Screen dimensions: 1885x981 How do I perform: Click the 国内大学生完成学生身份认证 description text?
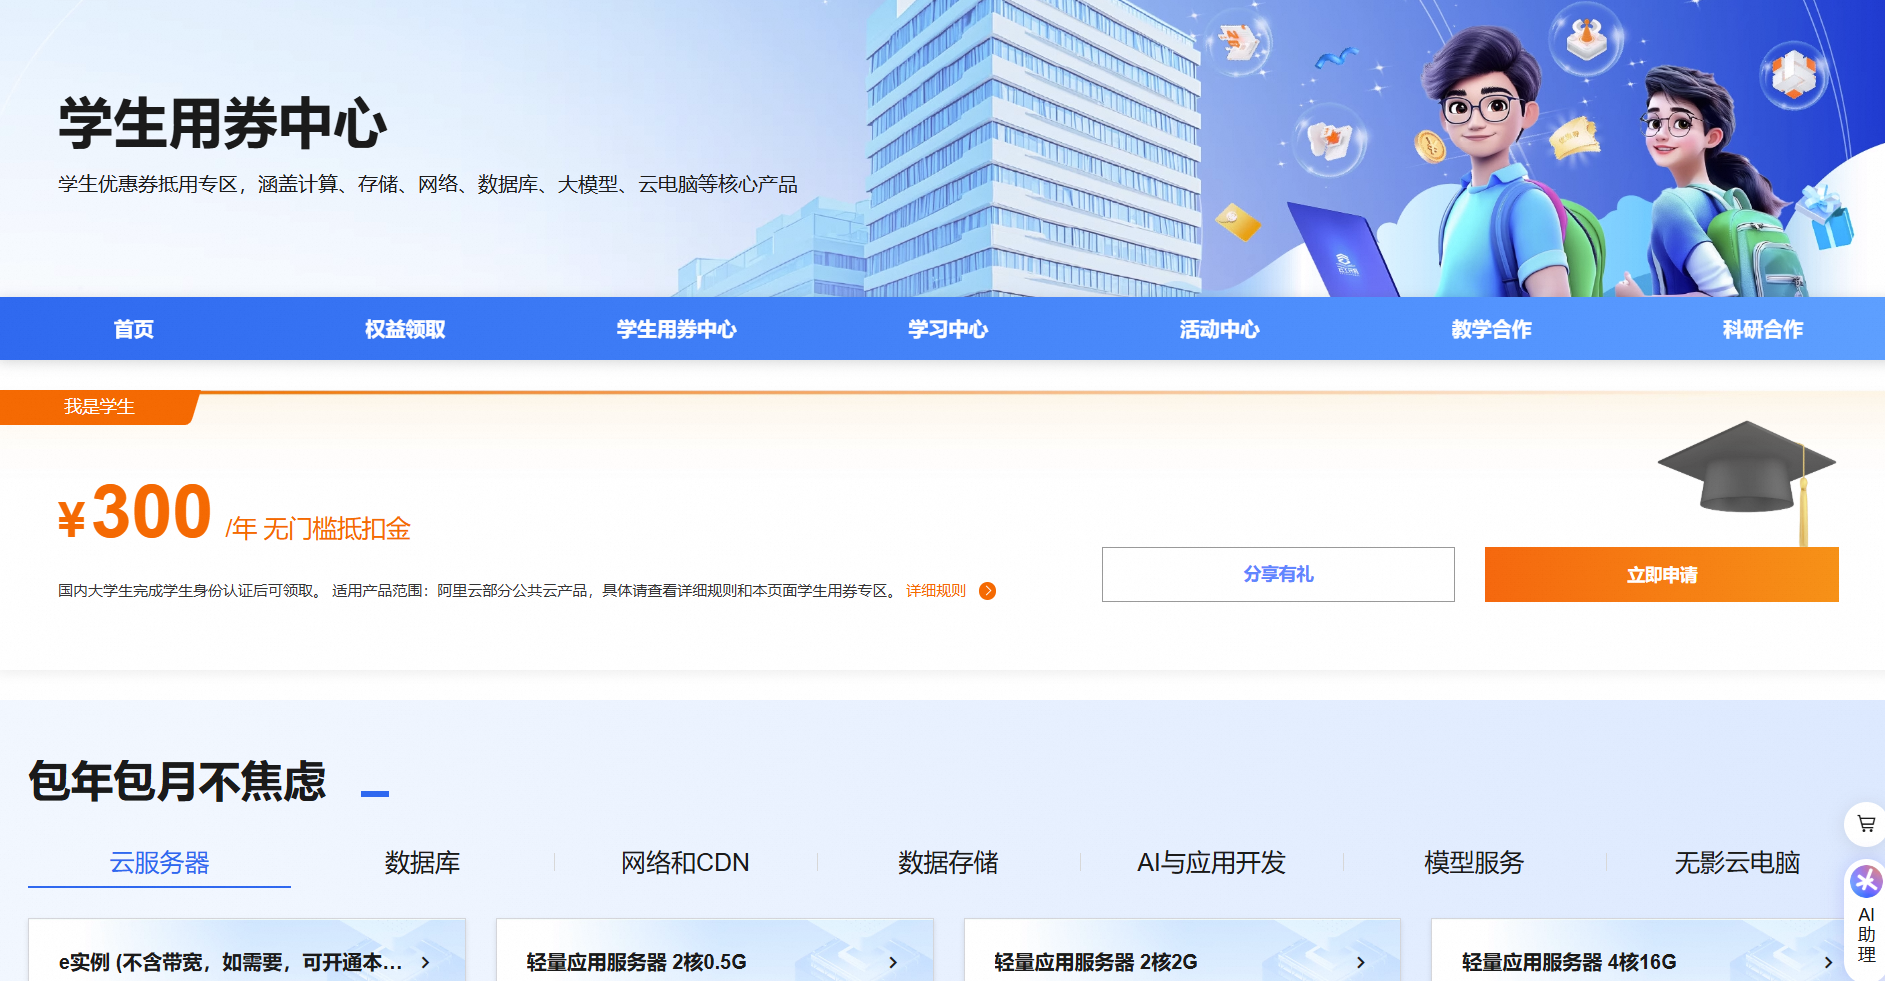(x=481, y=591)
